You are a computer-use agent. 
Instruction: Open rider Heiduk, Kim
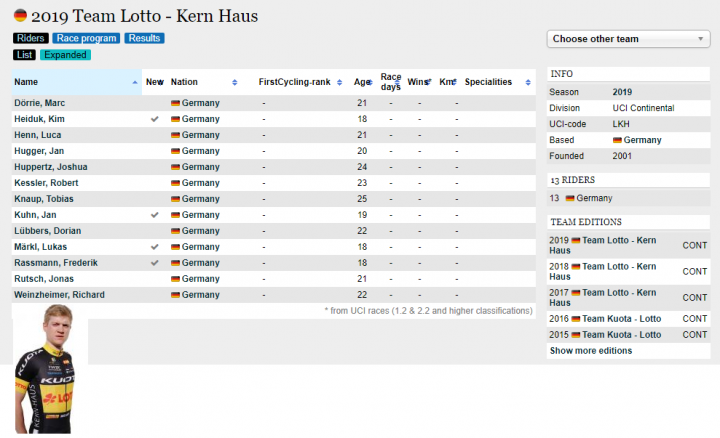coord(39,119)
